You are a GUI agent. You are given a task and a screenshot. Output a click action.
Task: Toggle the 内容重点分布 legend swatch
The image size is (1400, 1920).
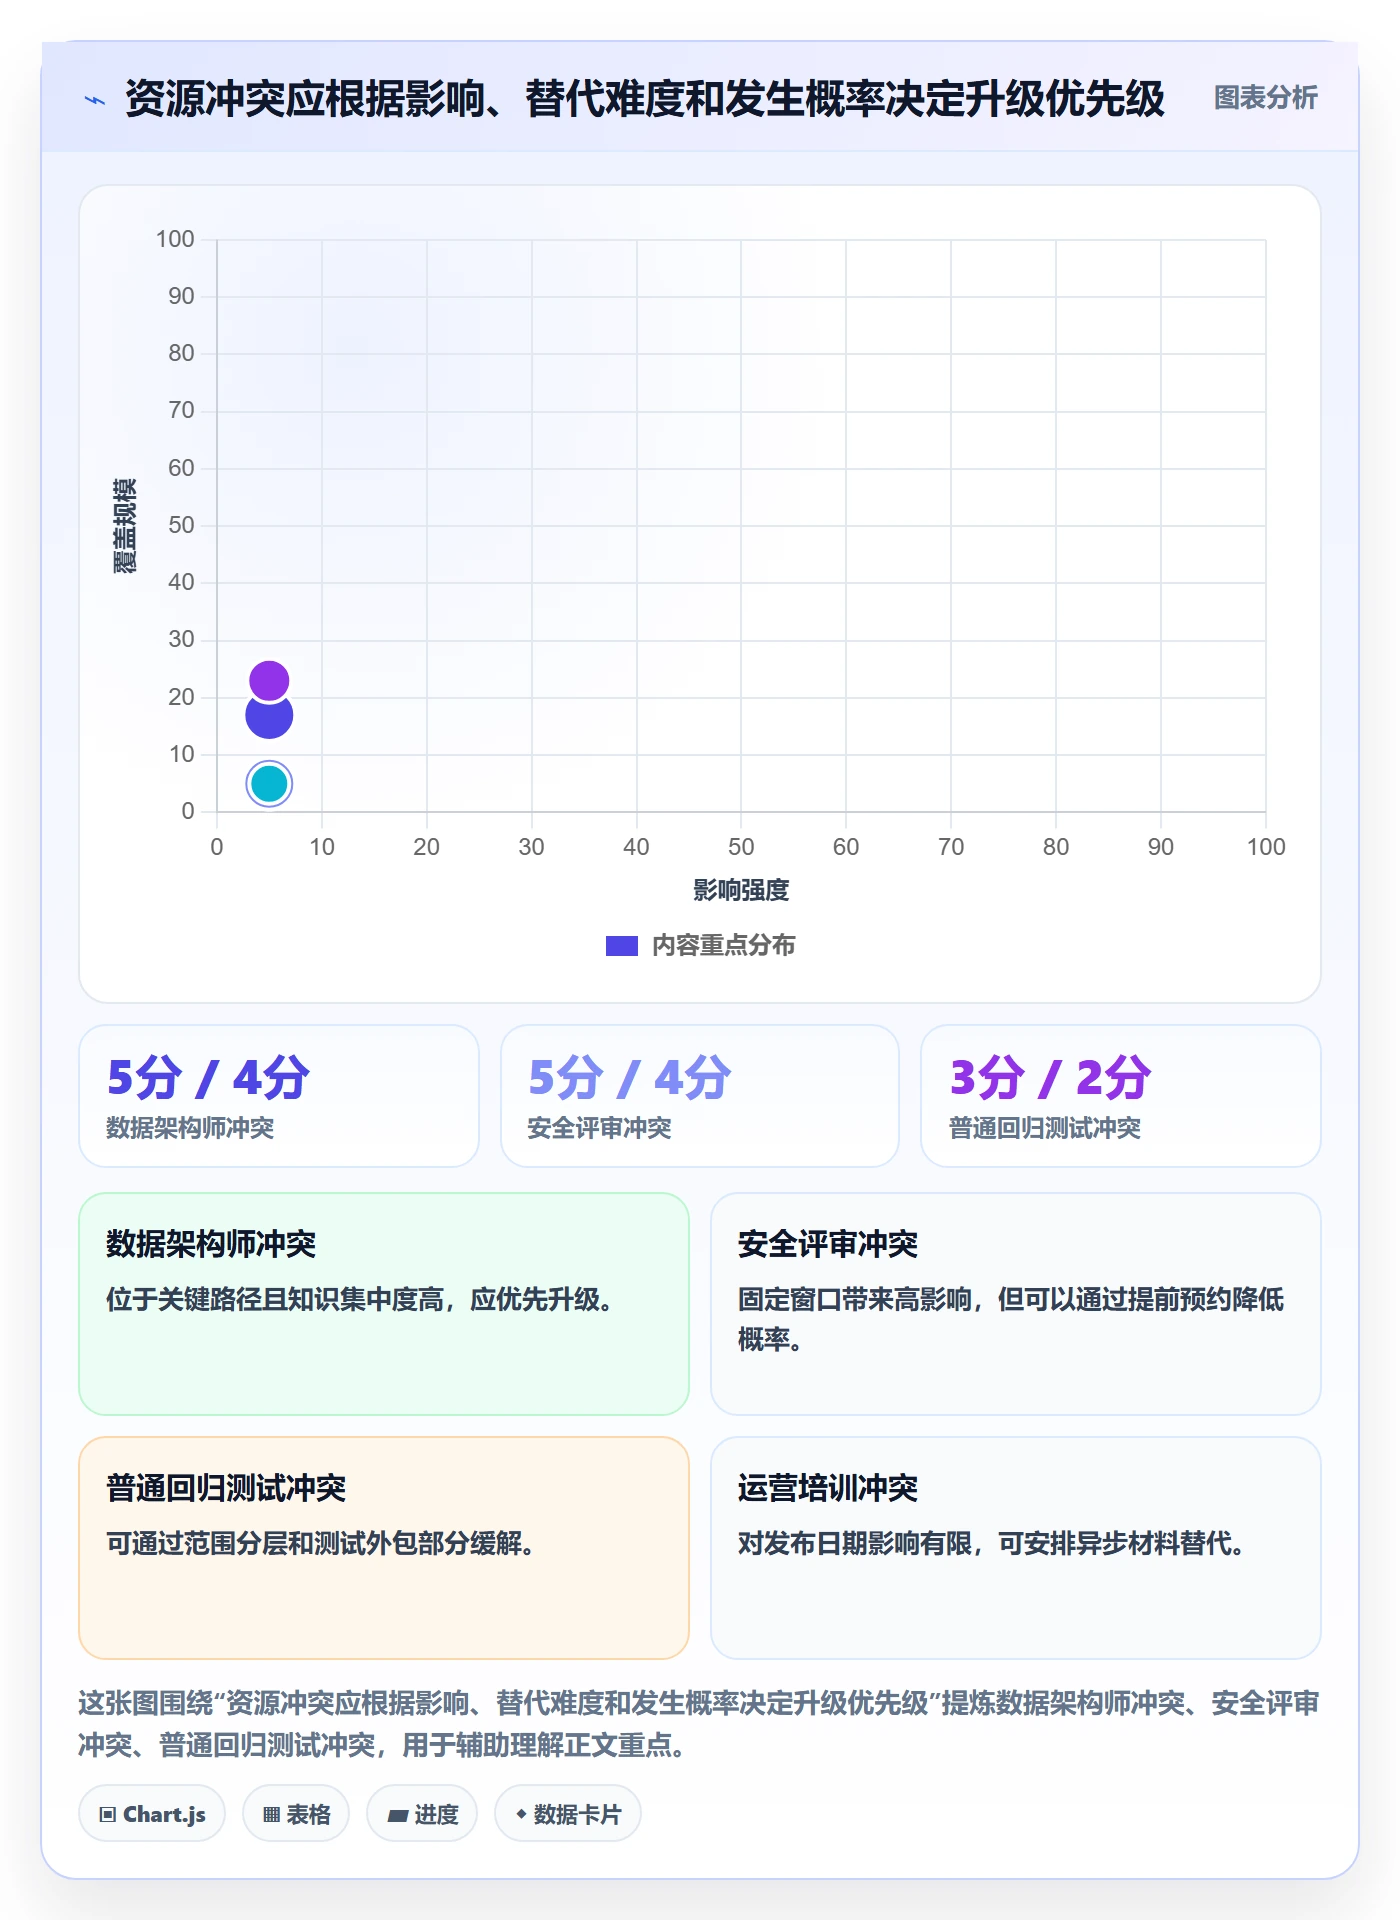tap(622, 946)
